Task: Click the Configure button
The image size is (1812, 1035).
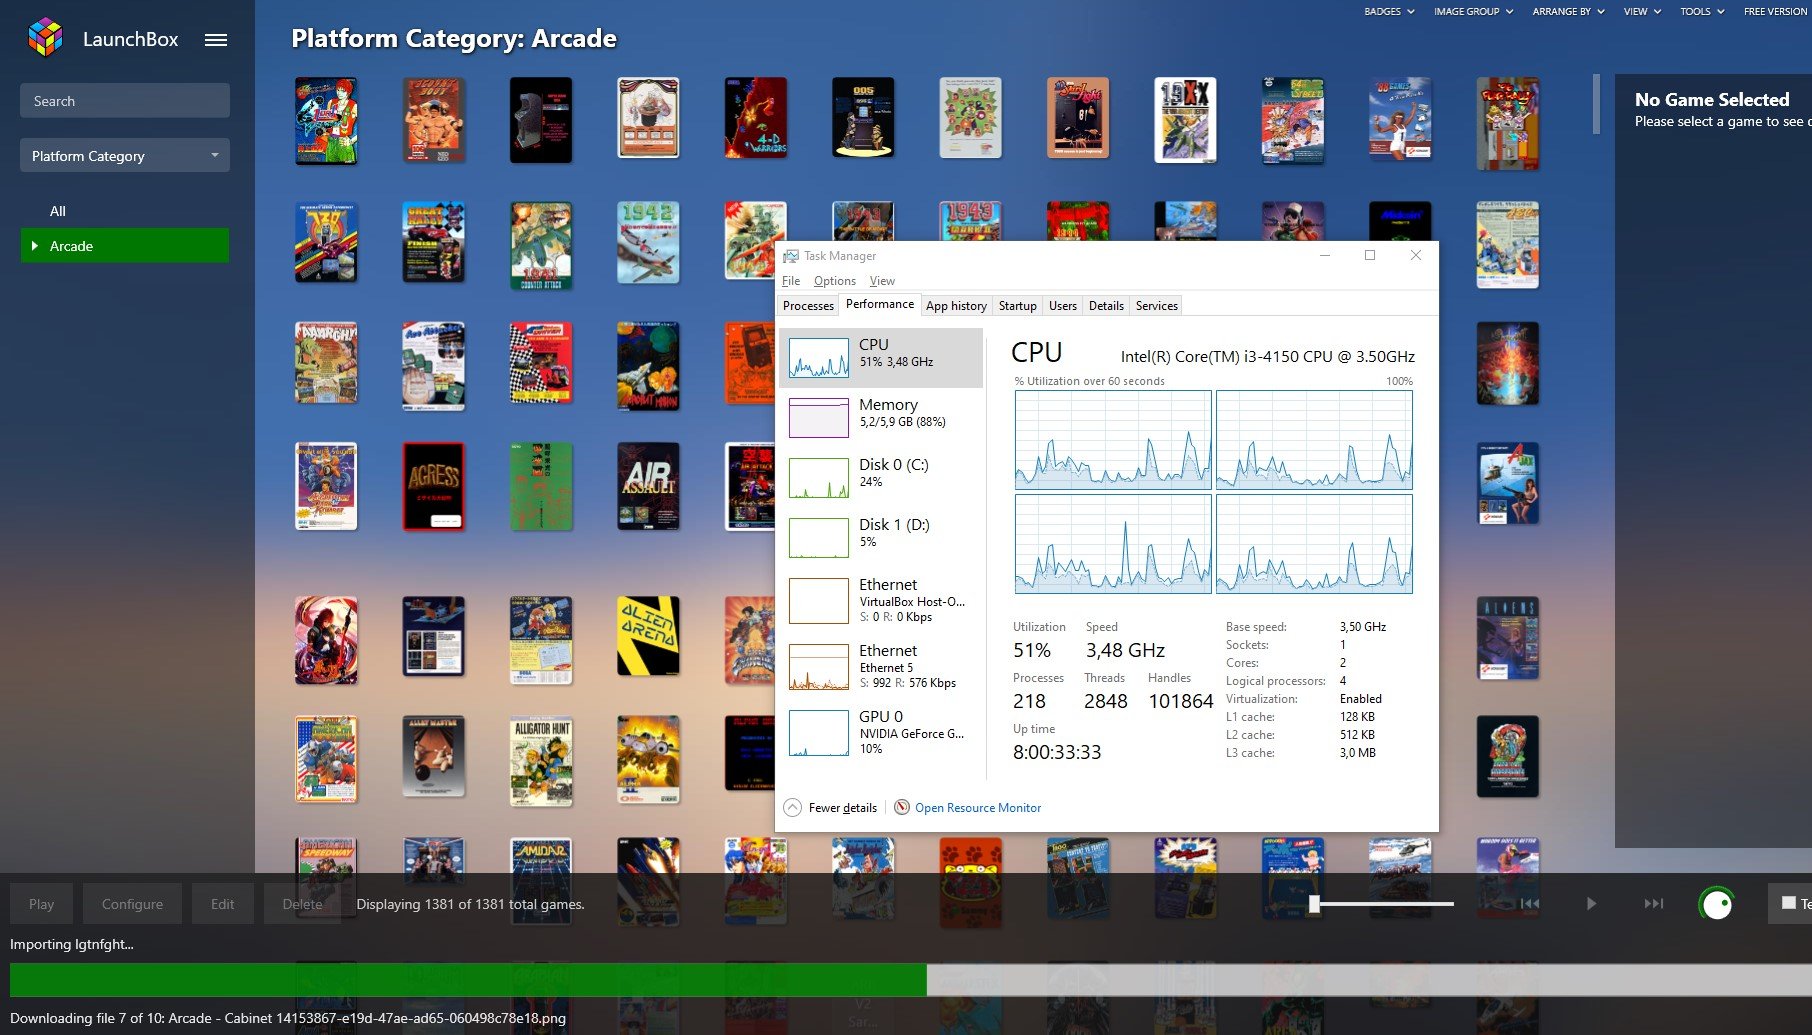Action: point(132,904)
